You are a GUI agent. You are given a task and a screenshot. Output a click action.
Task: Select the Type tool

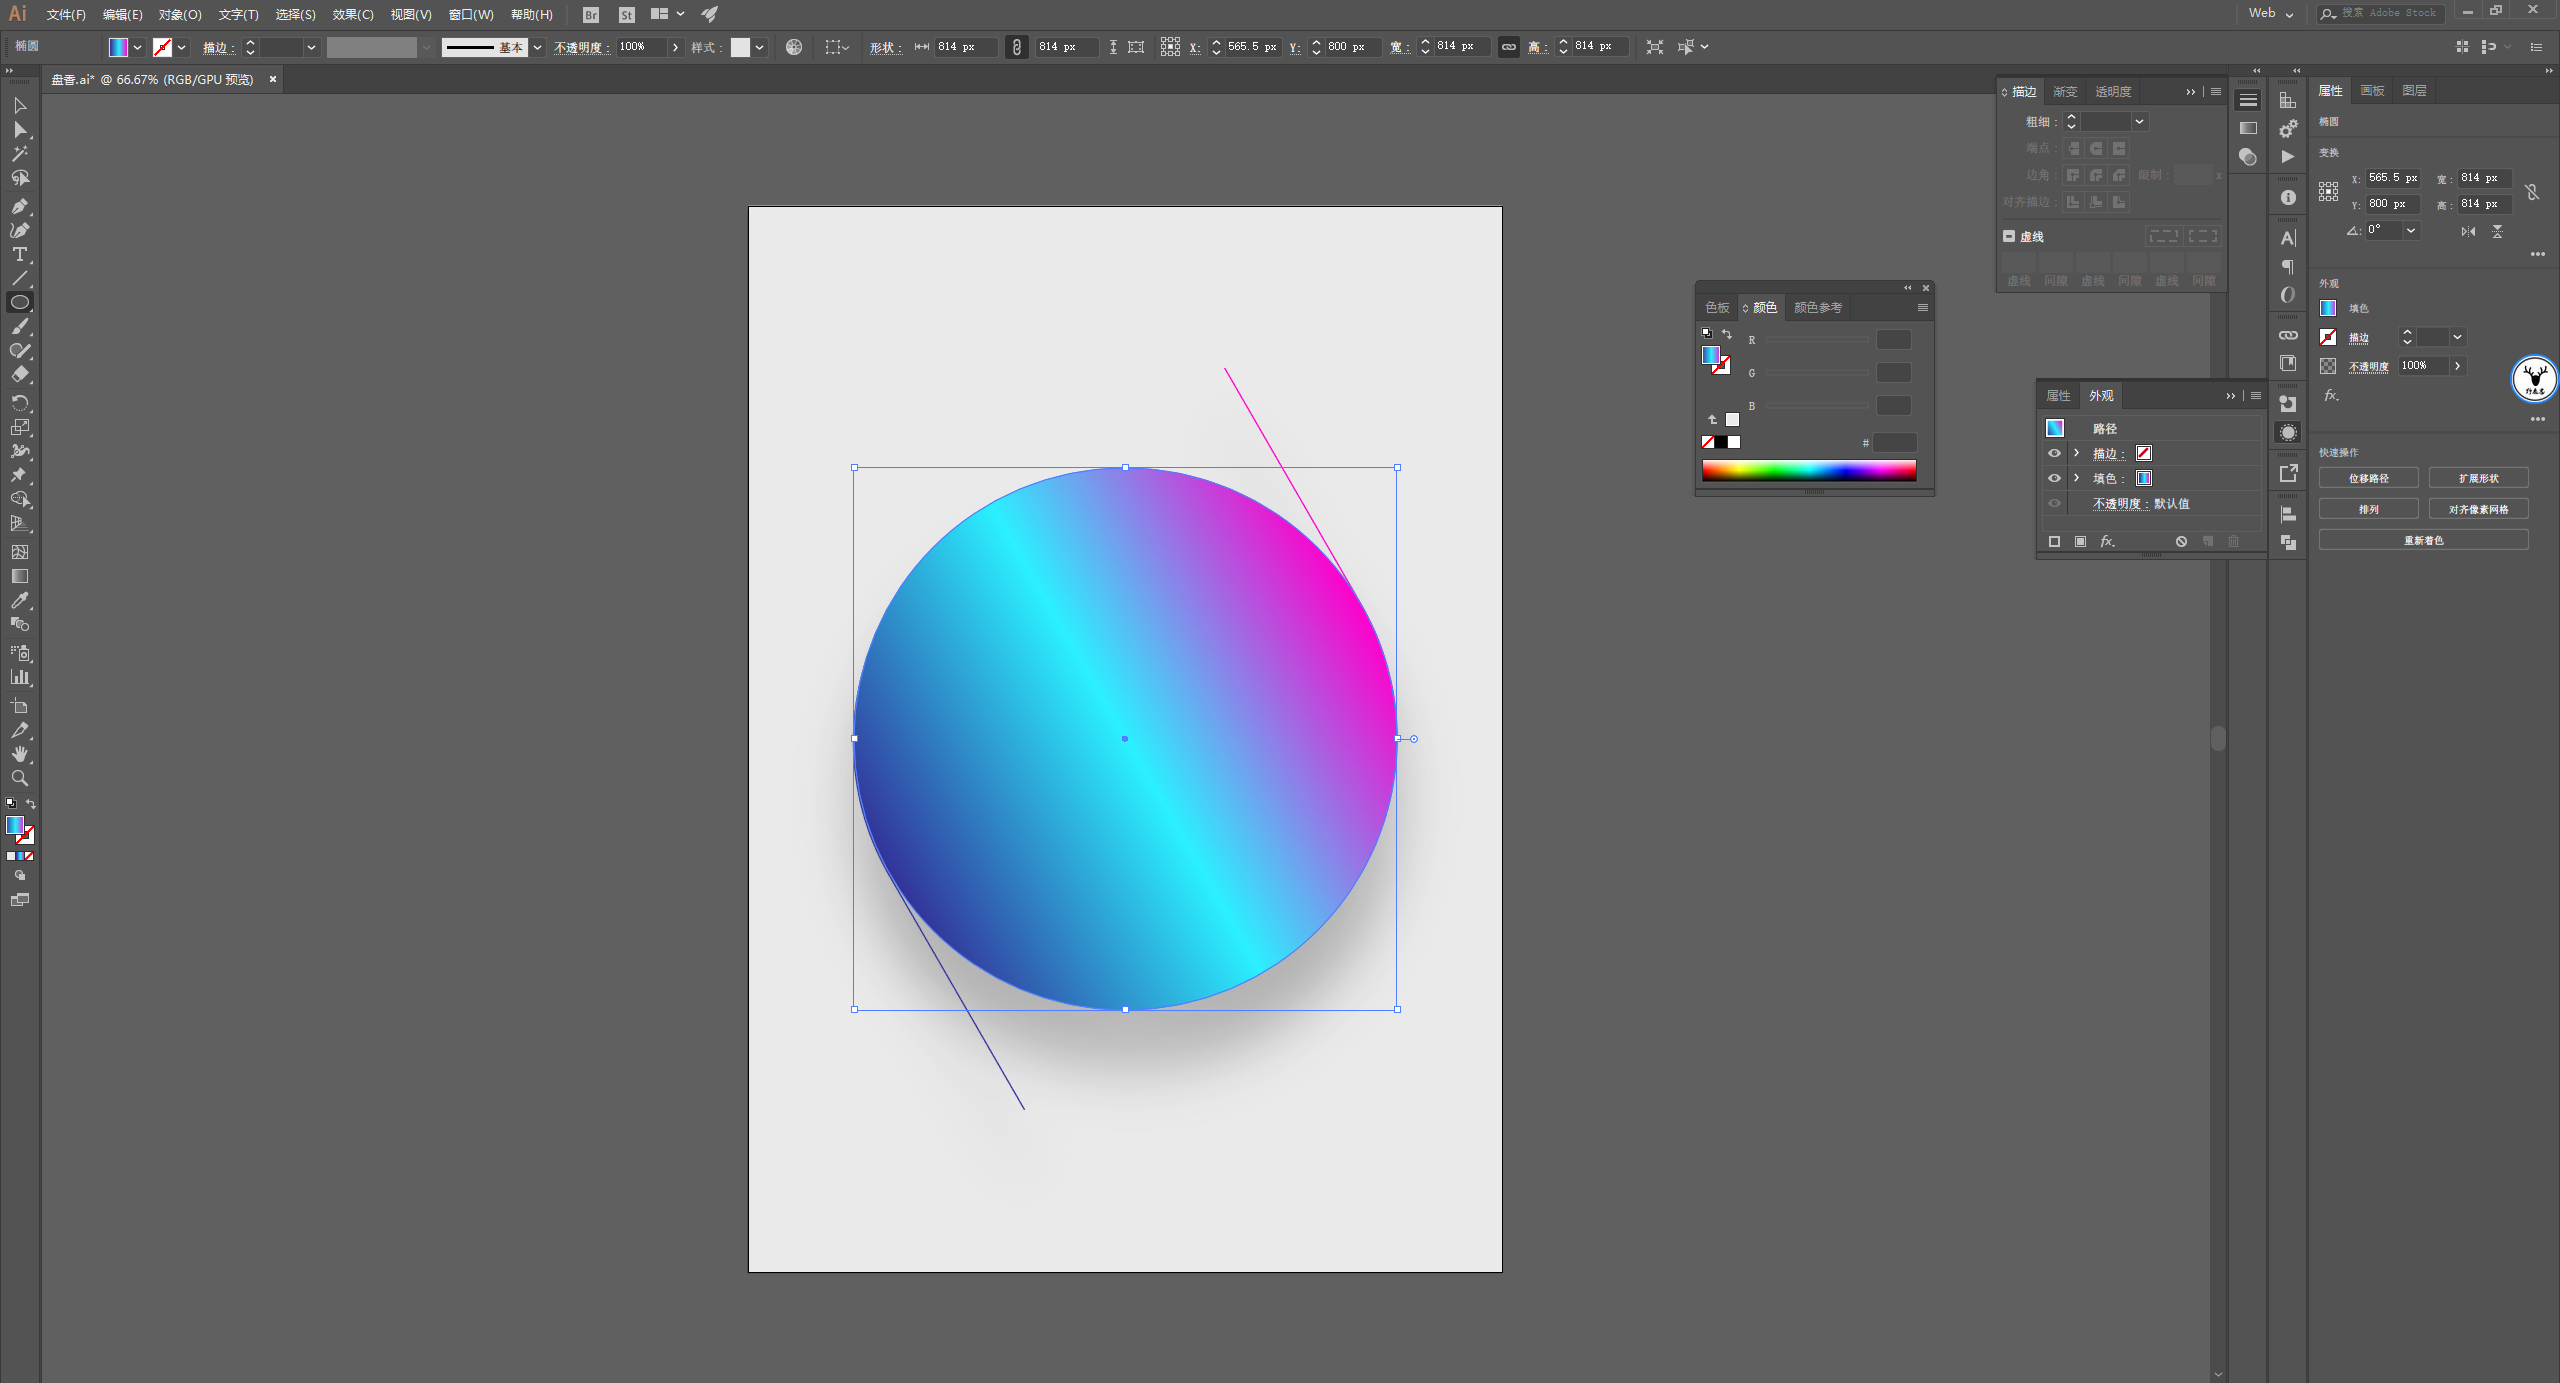tap(19, 255)
